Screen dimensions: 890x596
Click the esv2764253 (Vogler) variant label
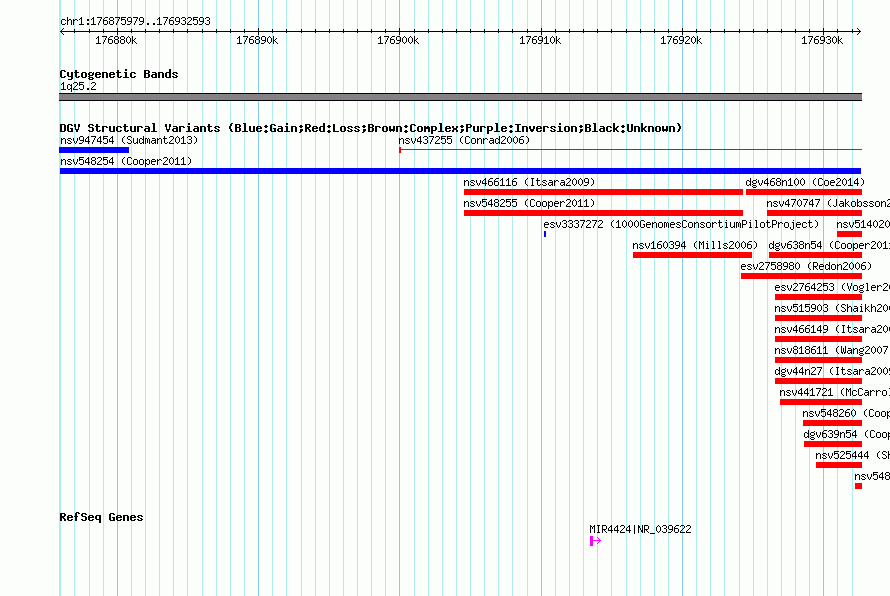point(832,287)
